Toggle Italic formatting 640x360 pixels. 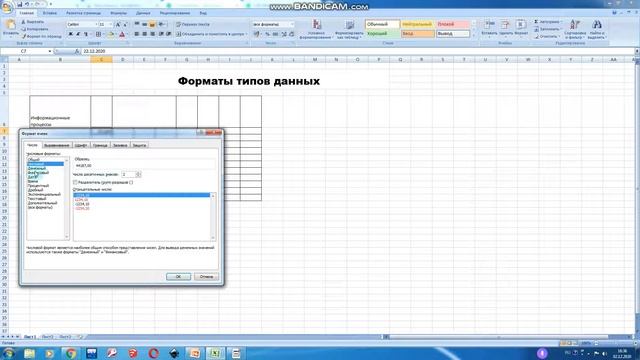(x=78, y=34)
